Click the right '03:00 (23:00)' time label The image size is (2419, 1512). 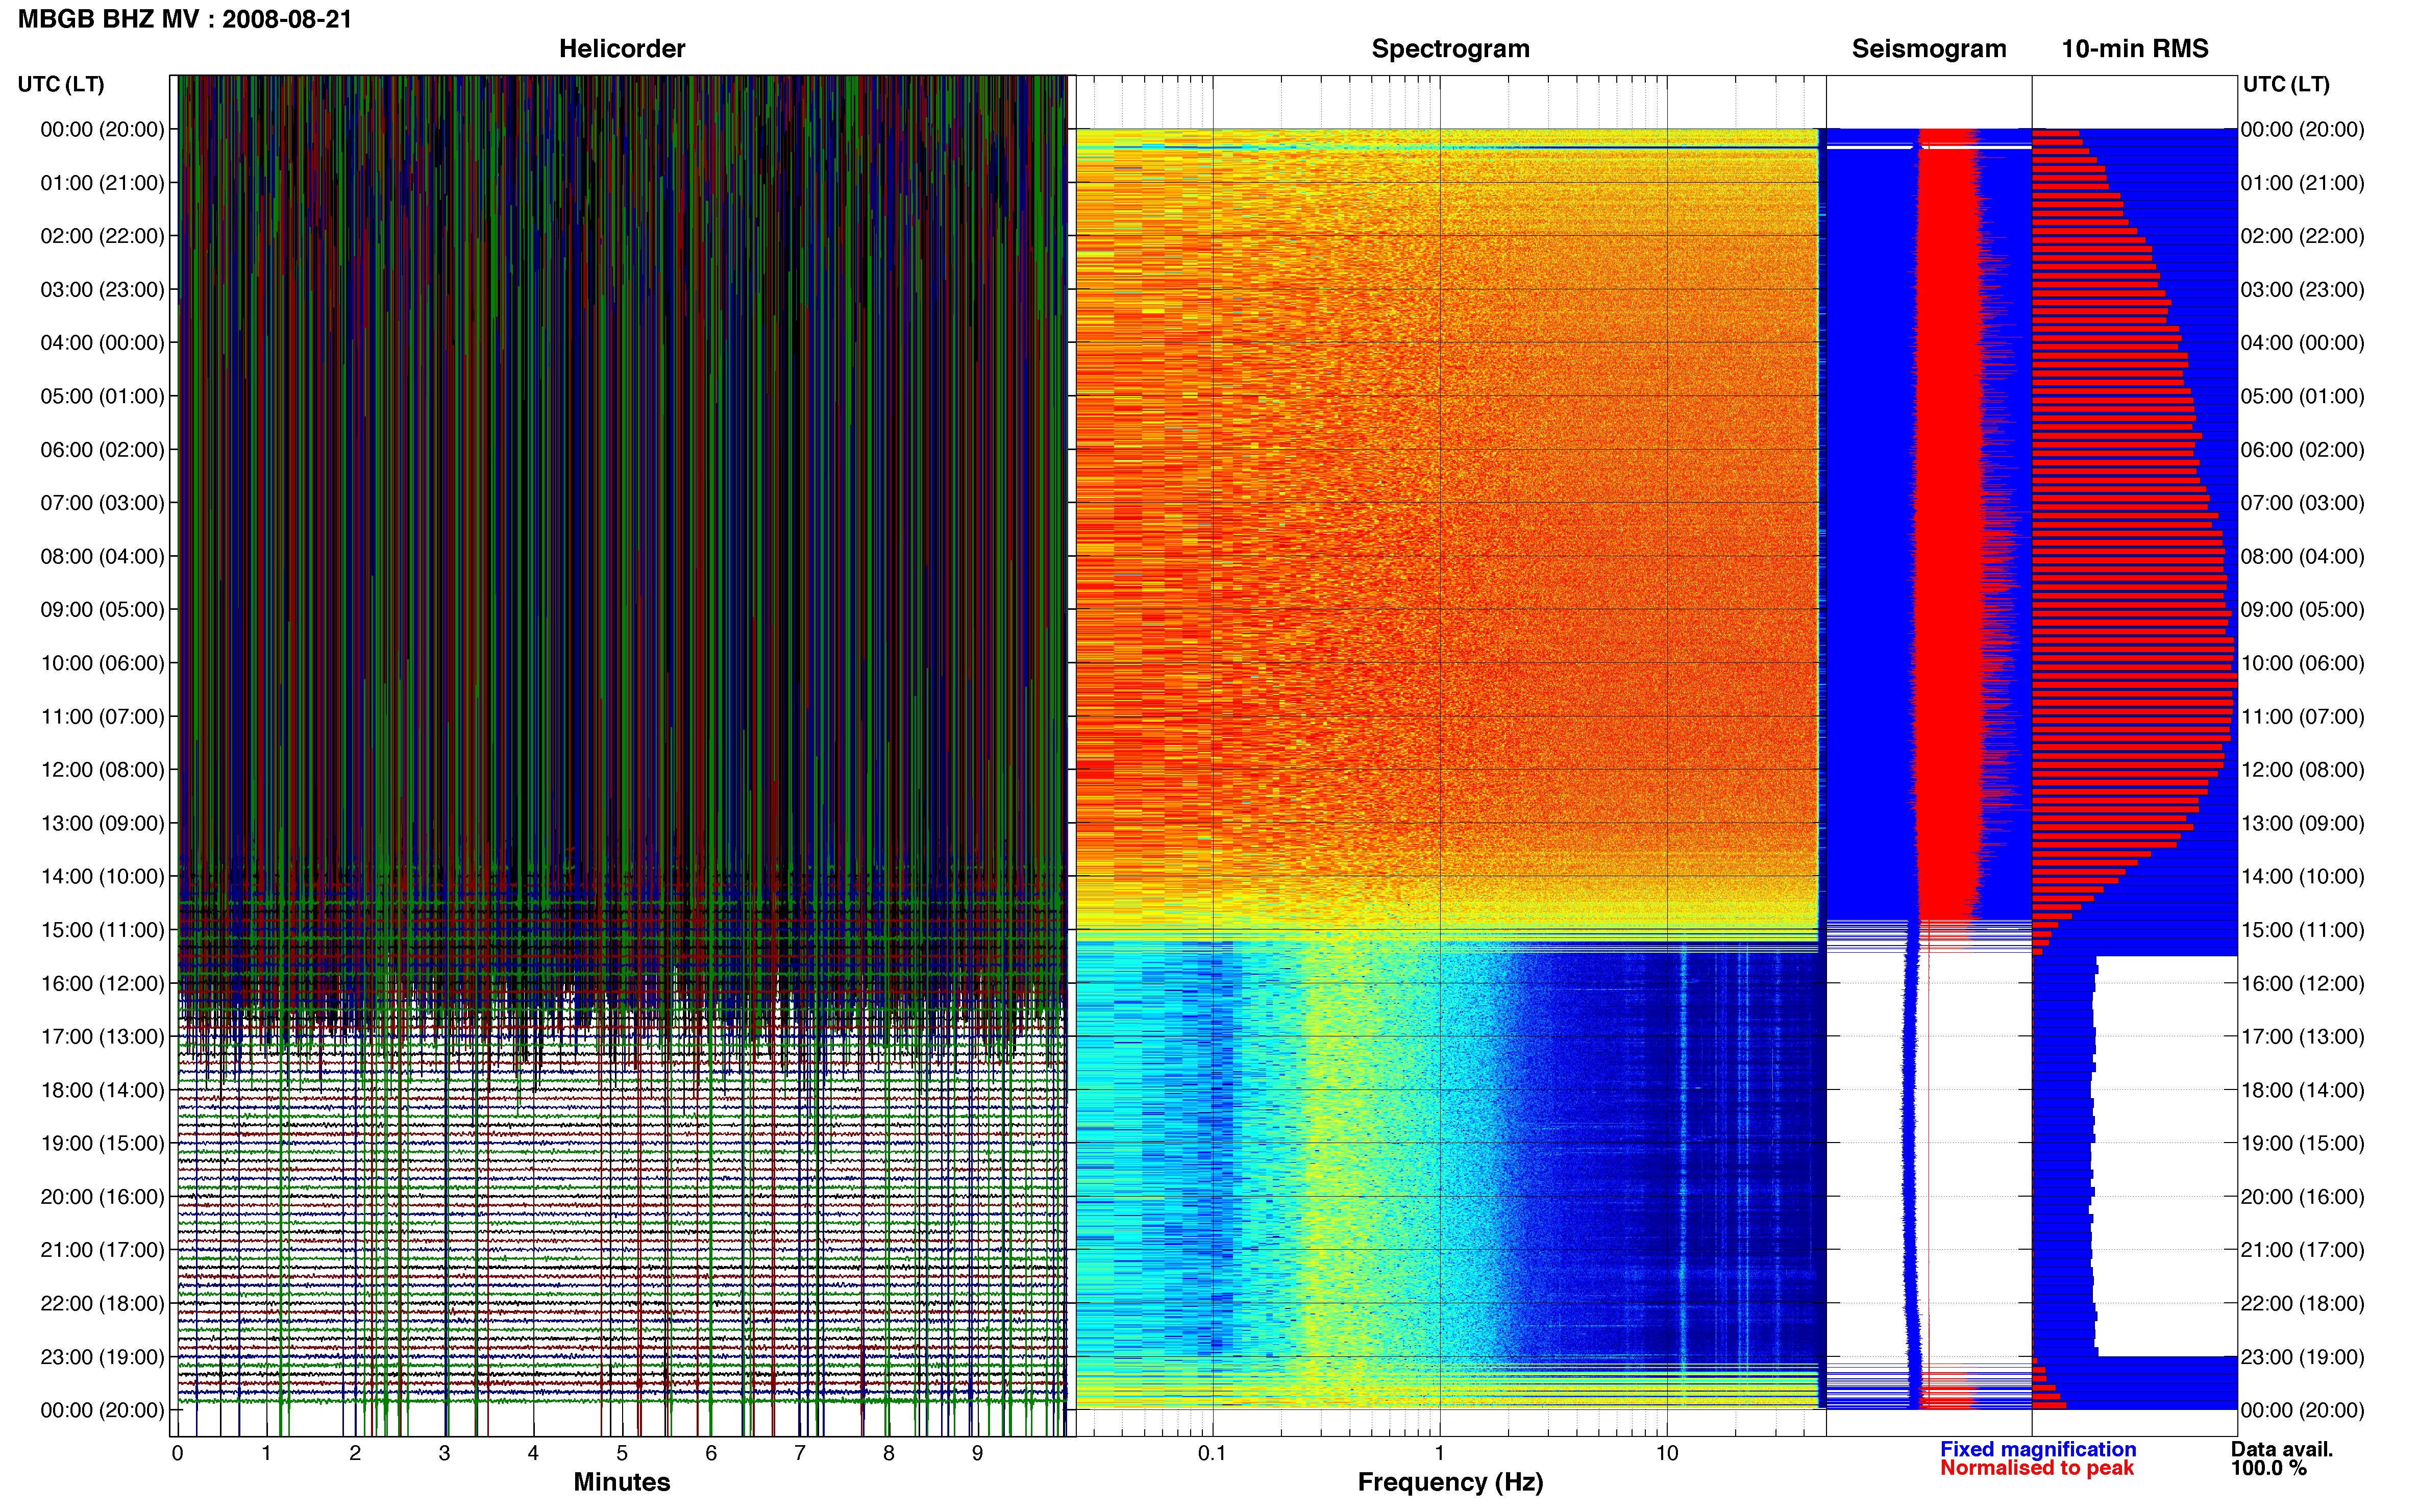coord(2303,290)
